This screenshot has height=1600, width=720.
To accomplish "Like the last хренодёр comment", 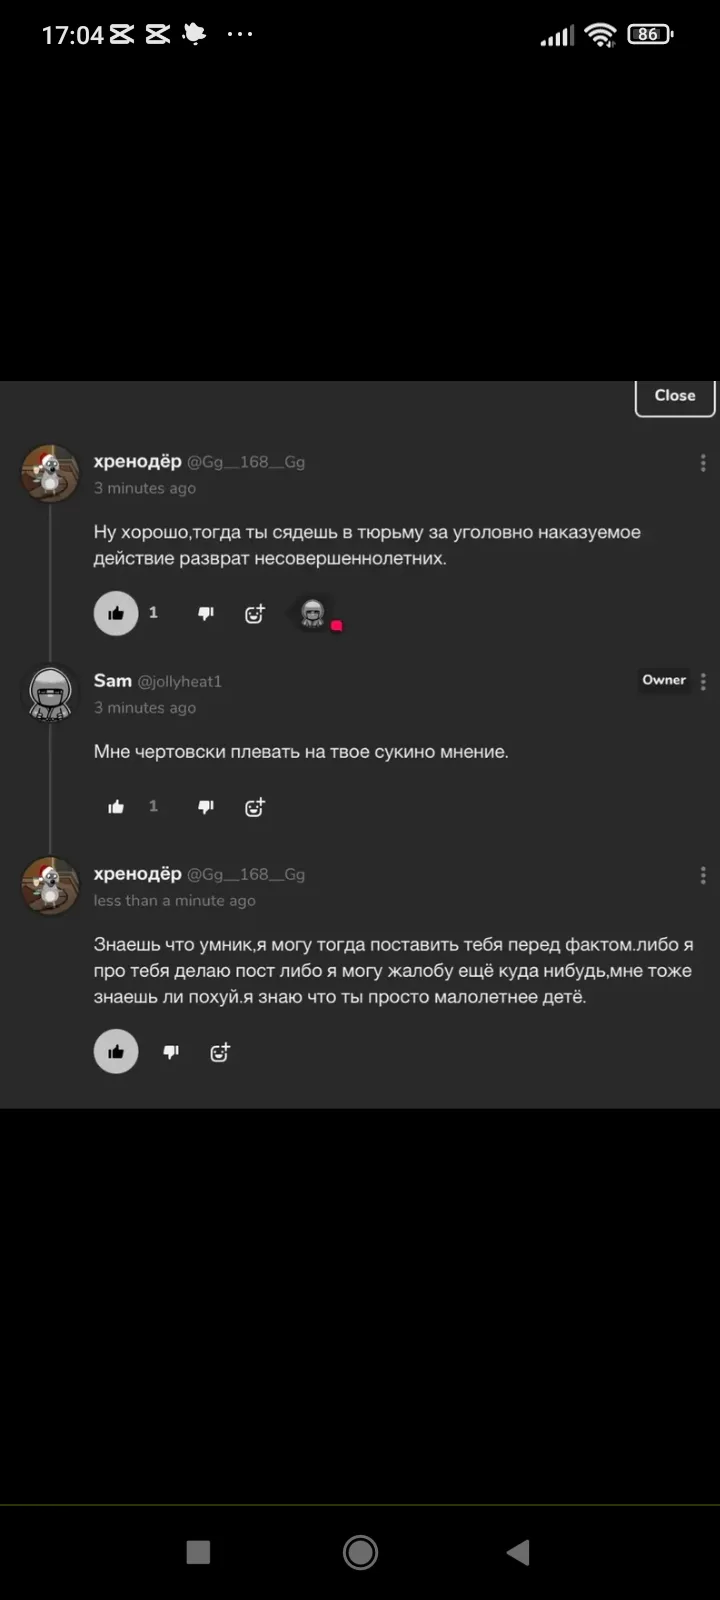I will pyautogui.click(x=116, y=1052).
